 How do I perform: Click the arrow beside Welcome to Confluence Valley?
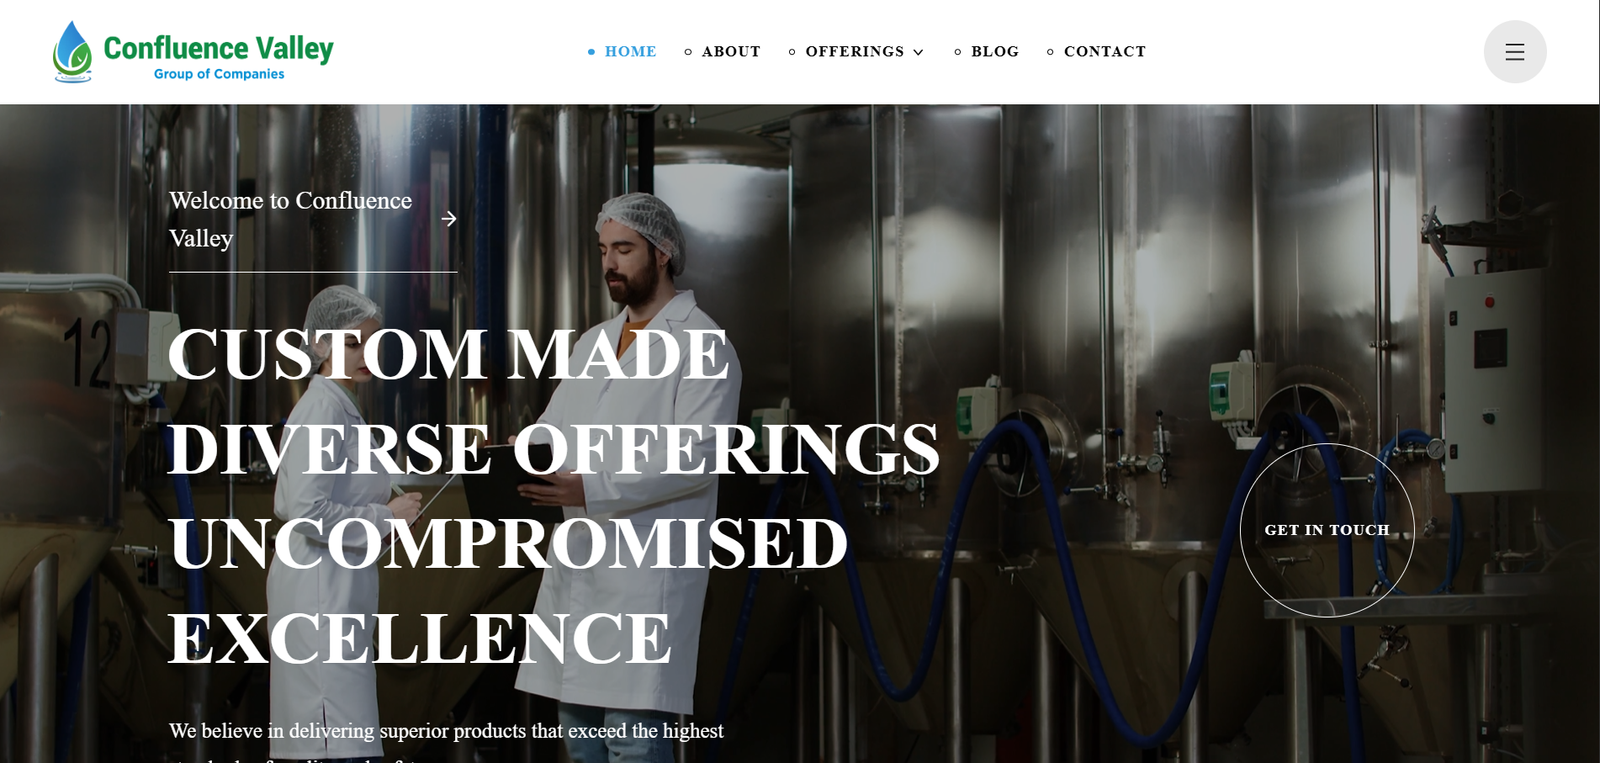[x=449, y=218]
